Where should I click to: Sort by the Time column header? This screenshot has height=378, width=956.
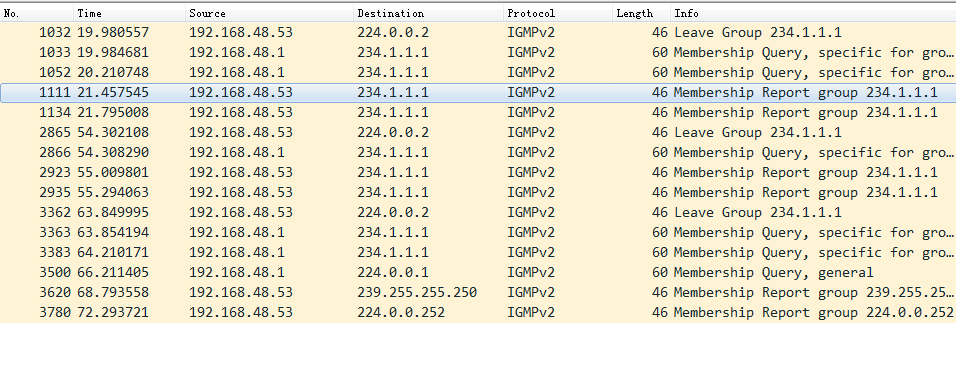[x=129, y=13]
